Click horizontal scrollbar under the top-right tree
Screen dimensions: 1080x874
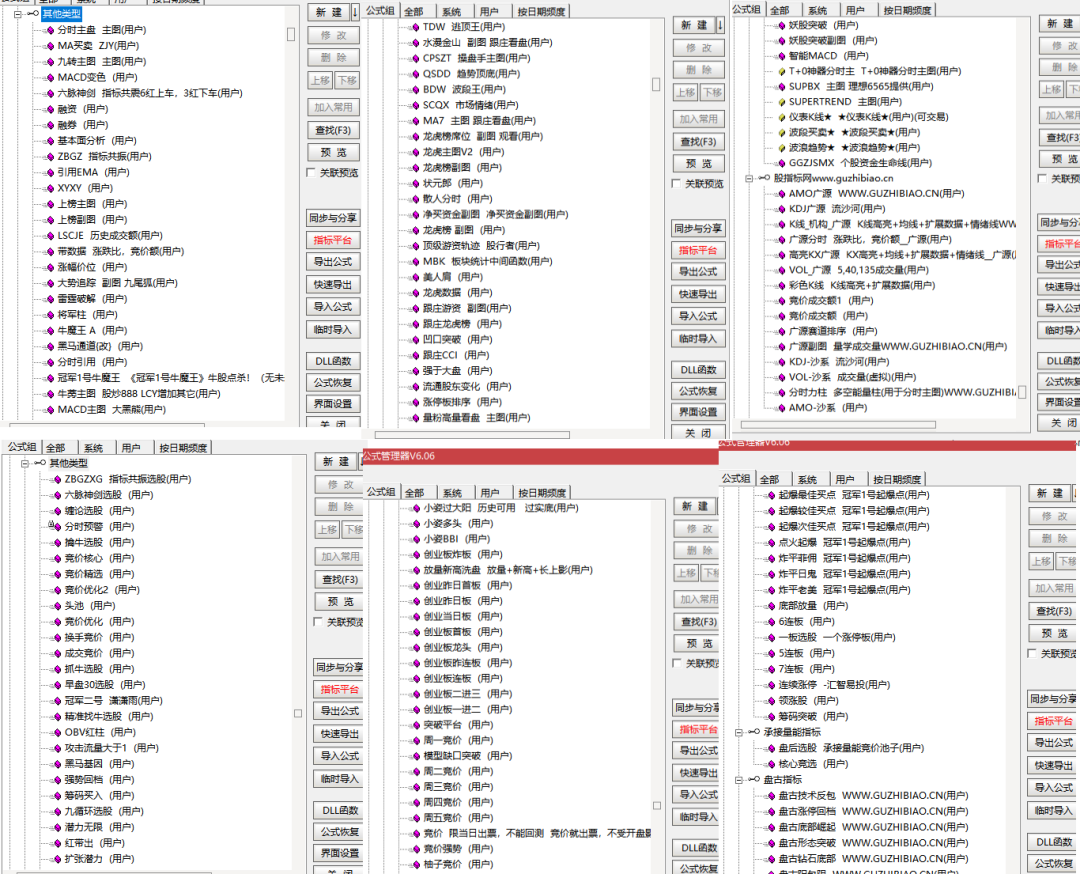coord(838,425)
